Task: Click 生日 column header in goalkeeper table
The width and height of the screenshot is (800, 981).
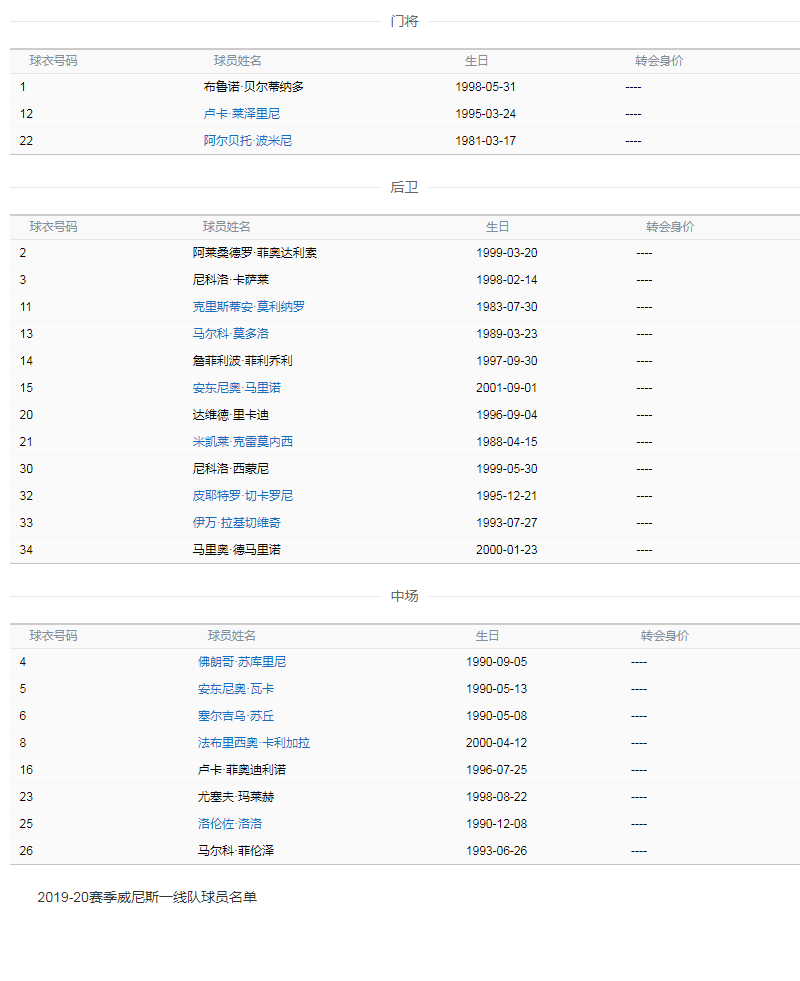Action: click(476, 61)
